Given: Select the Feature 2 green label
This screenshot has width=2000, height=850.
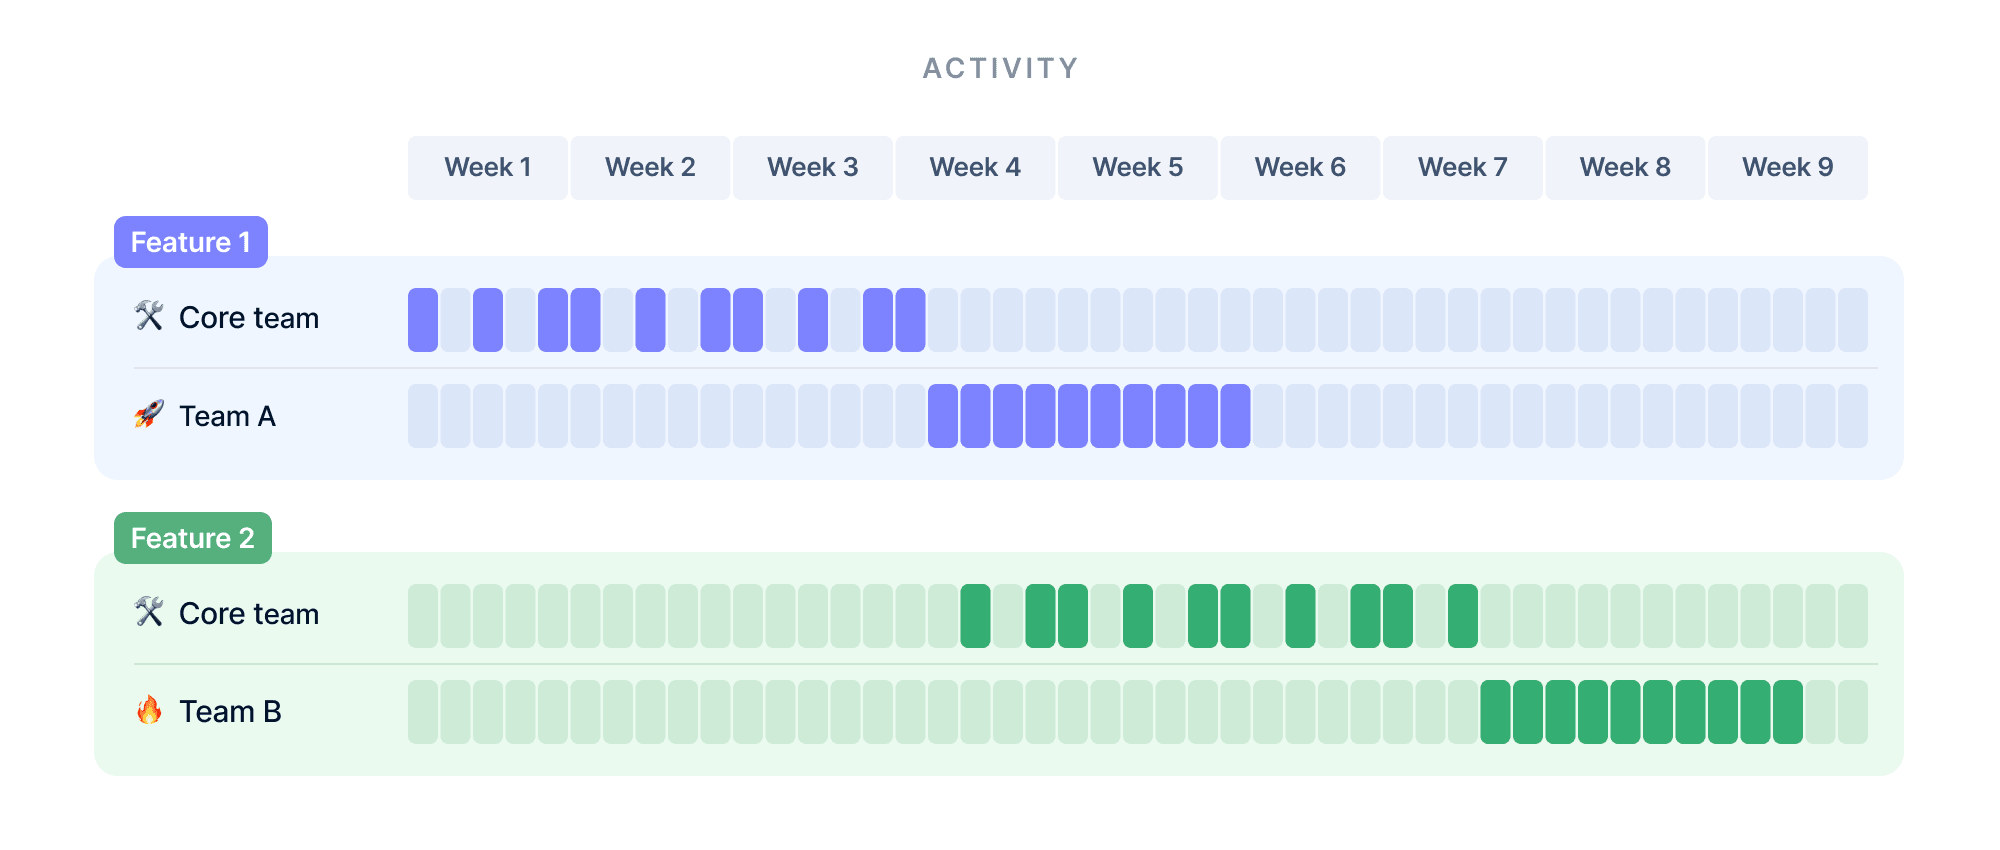Looking at the screenshot, I should (192, 538).
